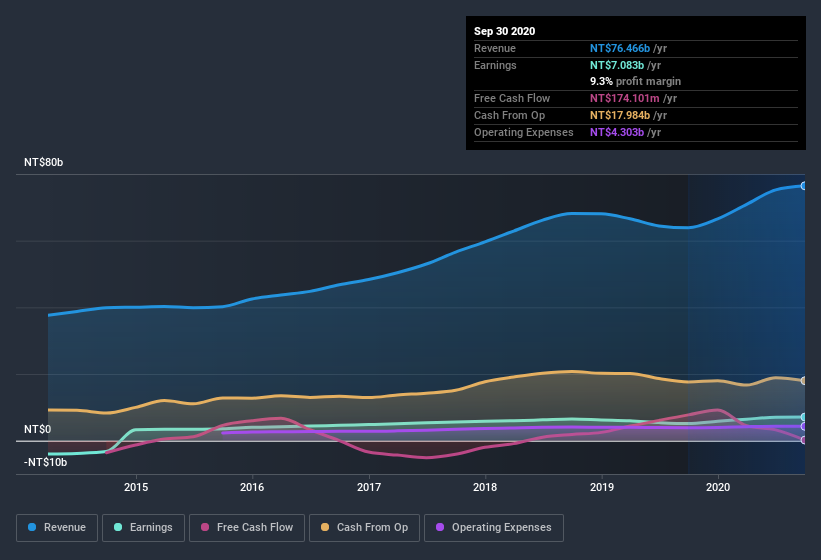The image size is (821, 560).
Task: Click the 2018 x-axis label
Action: (485, 487)
